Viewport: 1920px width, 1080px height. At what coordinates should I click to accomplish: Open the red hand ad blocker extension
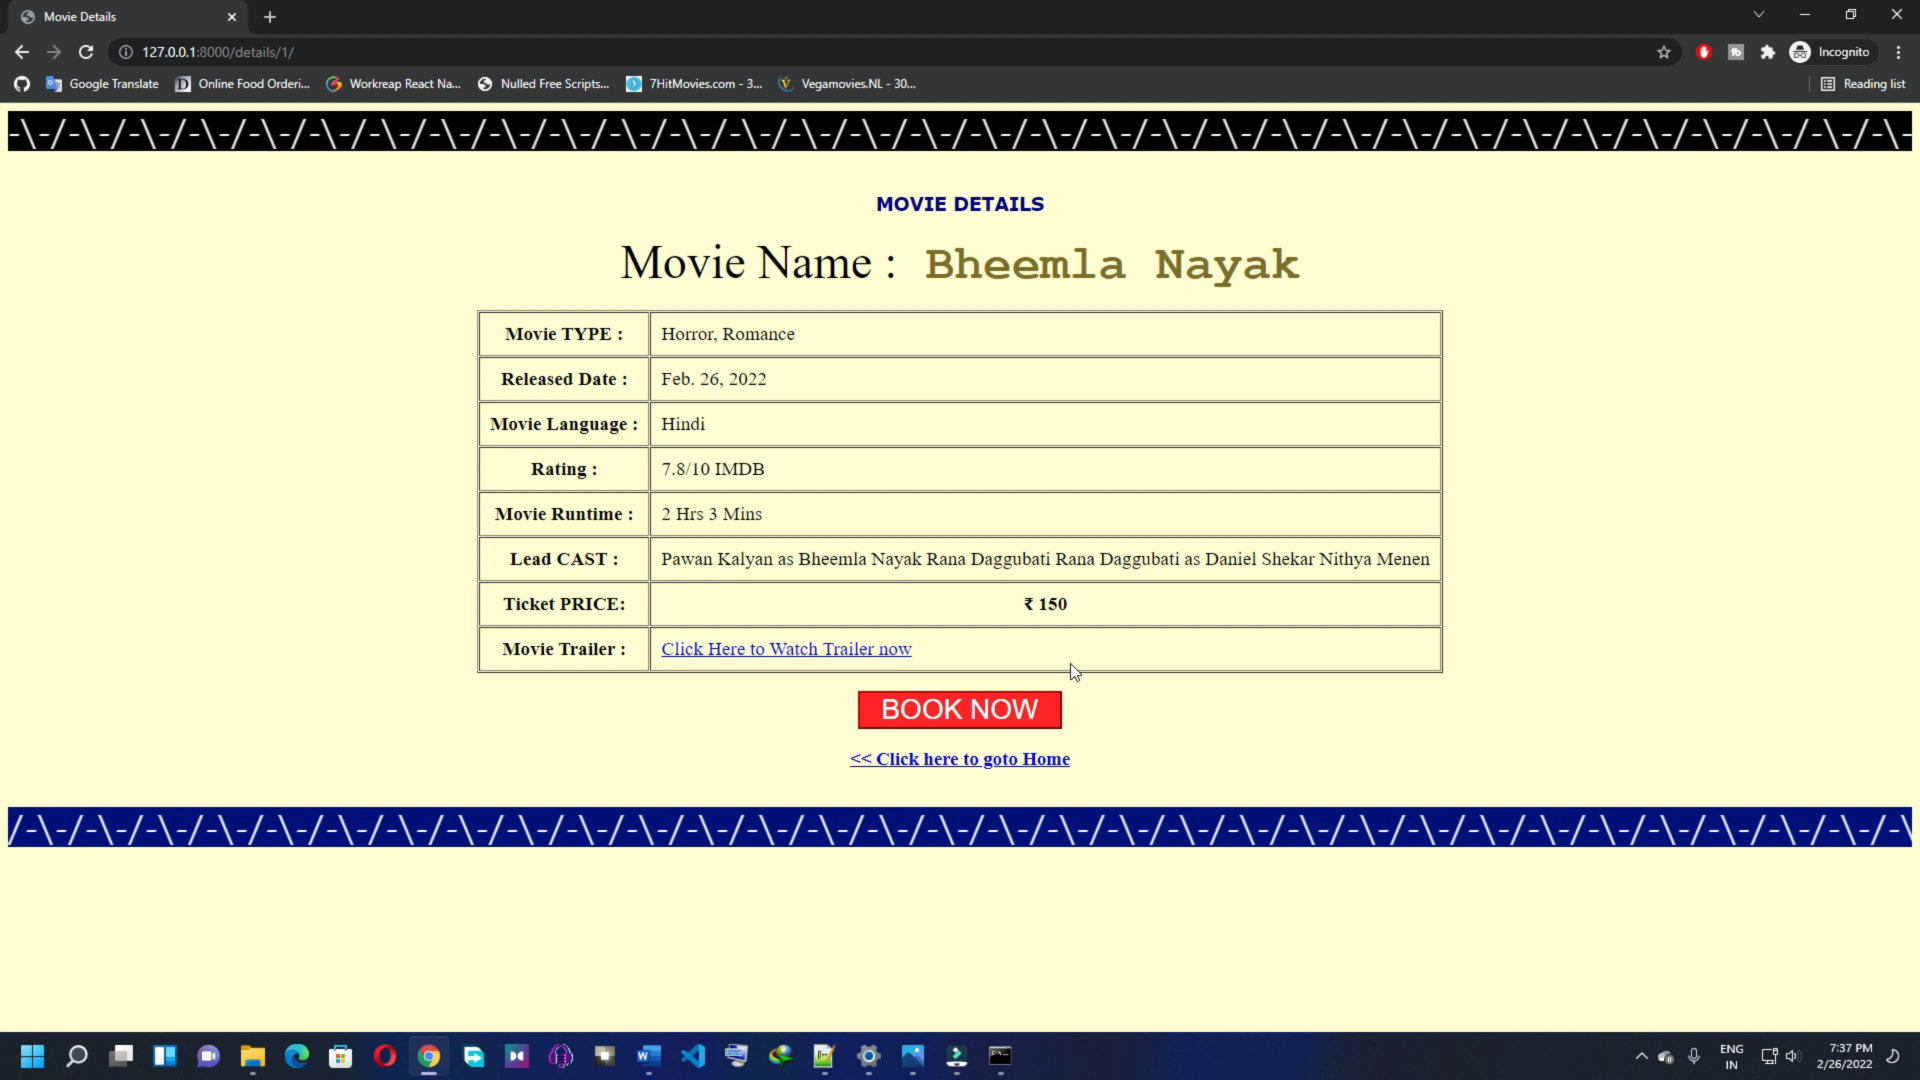(x=1704, y=52)
